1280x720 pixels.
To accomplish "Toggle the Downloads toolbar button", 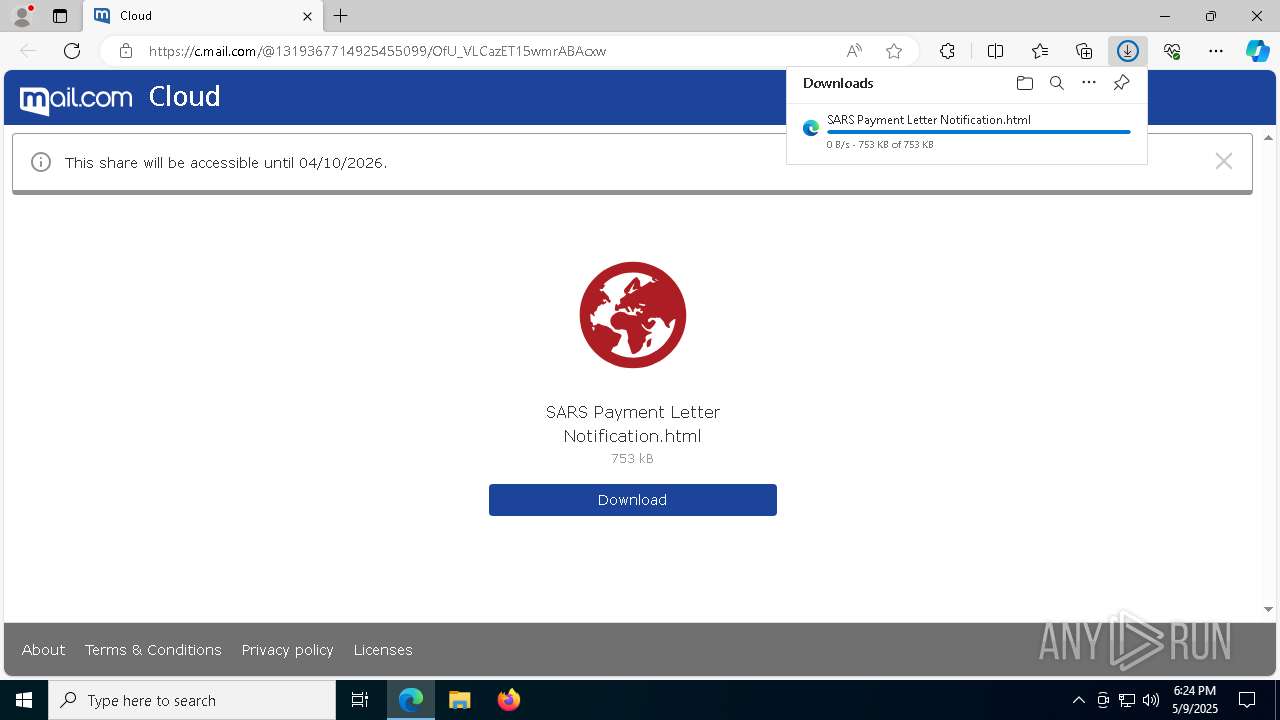I will (x=1128, y=51).
